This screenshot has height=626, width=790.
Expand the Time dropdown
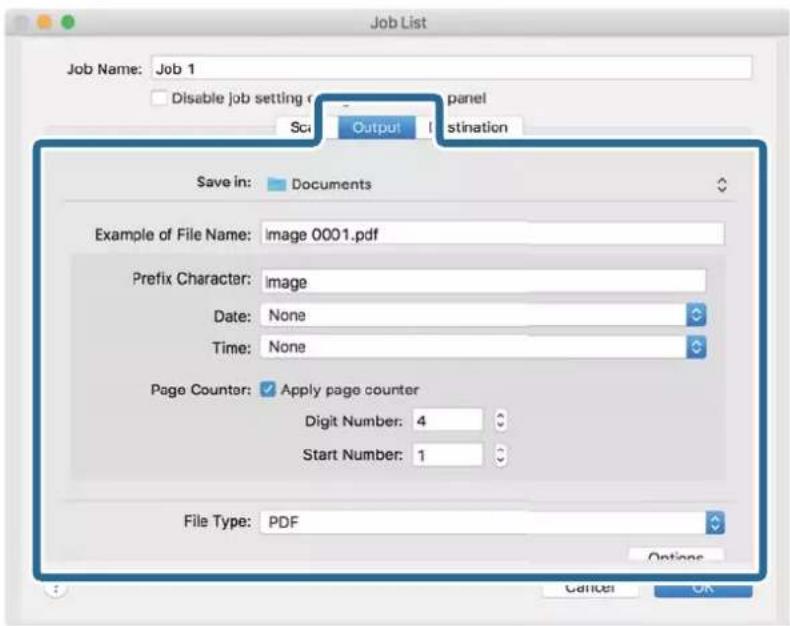click(483, 347)
